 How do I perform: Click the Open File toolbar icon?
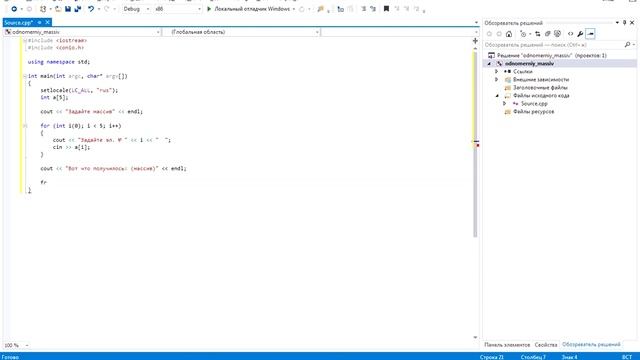coord(58,9)
